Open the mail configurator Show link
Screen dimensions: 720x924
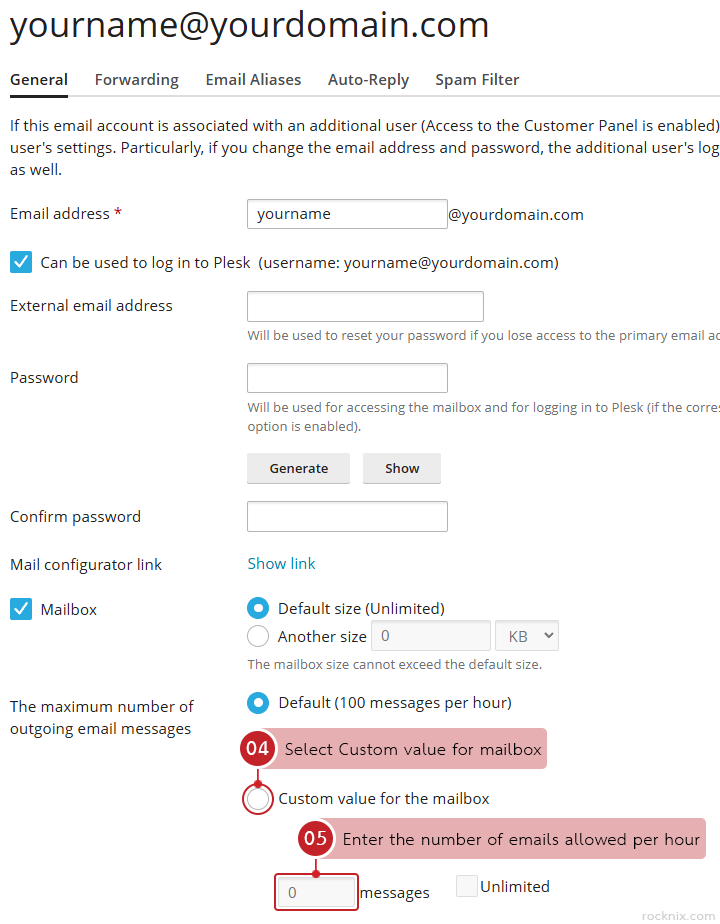tap(281, 564)
